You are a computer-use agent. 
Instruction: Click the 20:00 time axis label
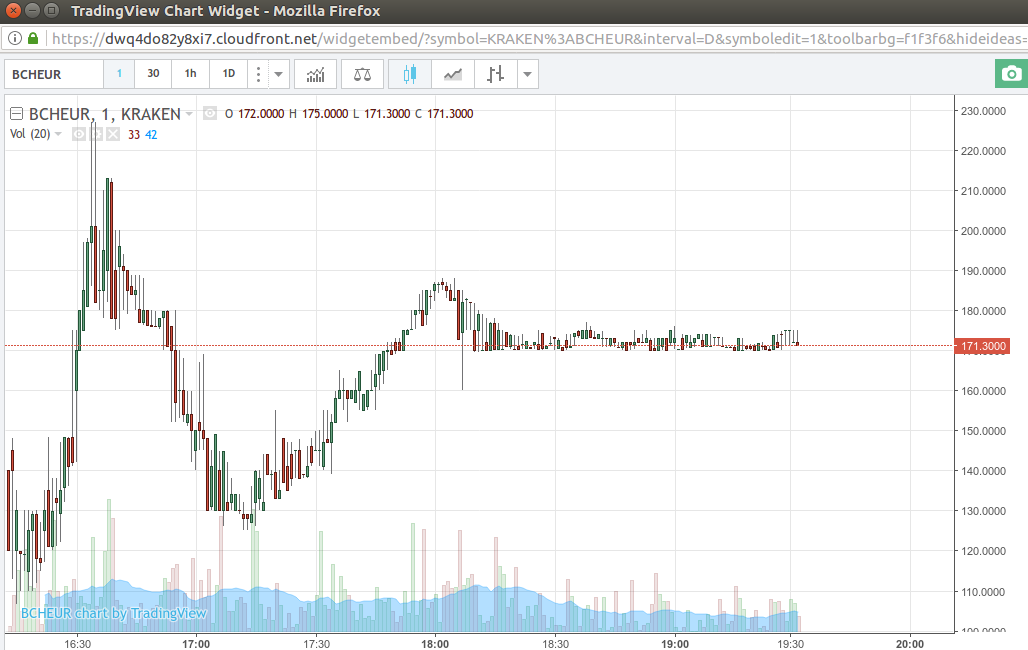click(x=910, y=643)
